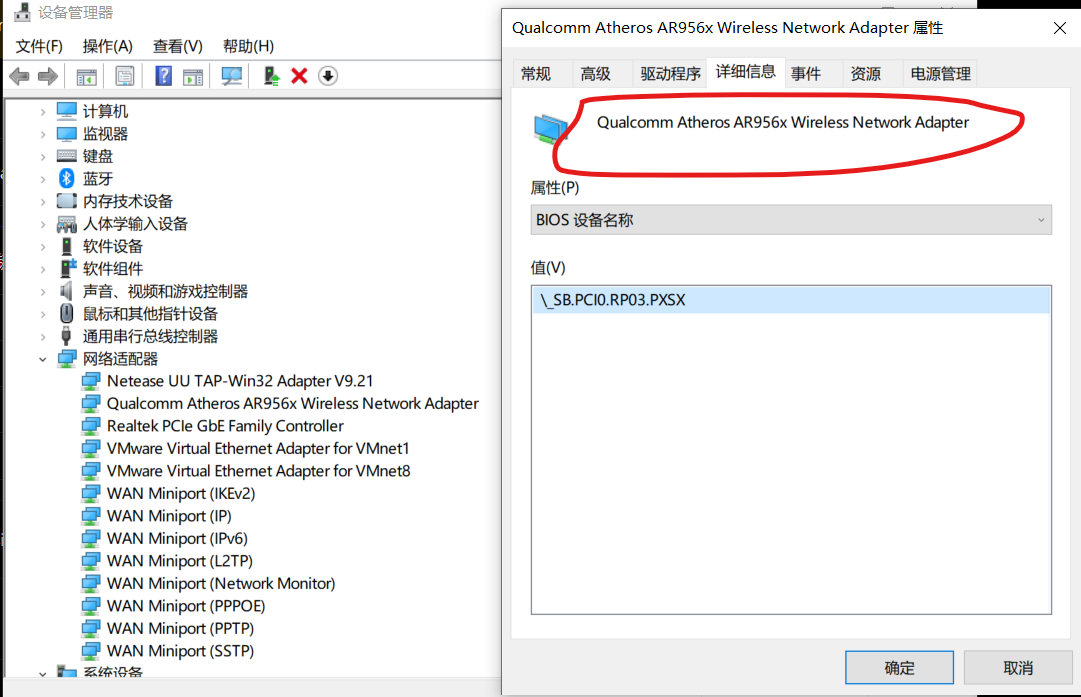Click the 取消 button
Screen dimensions: 1081x697
click(x=1018, y=667)
